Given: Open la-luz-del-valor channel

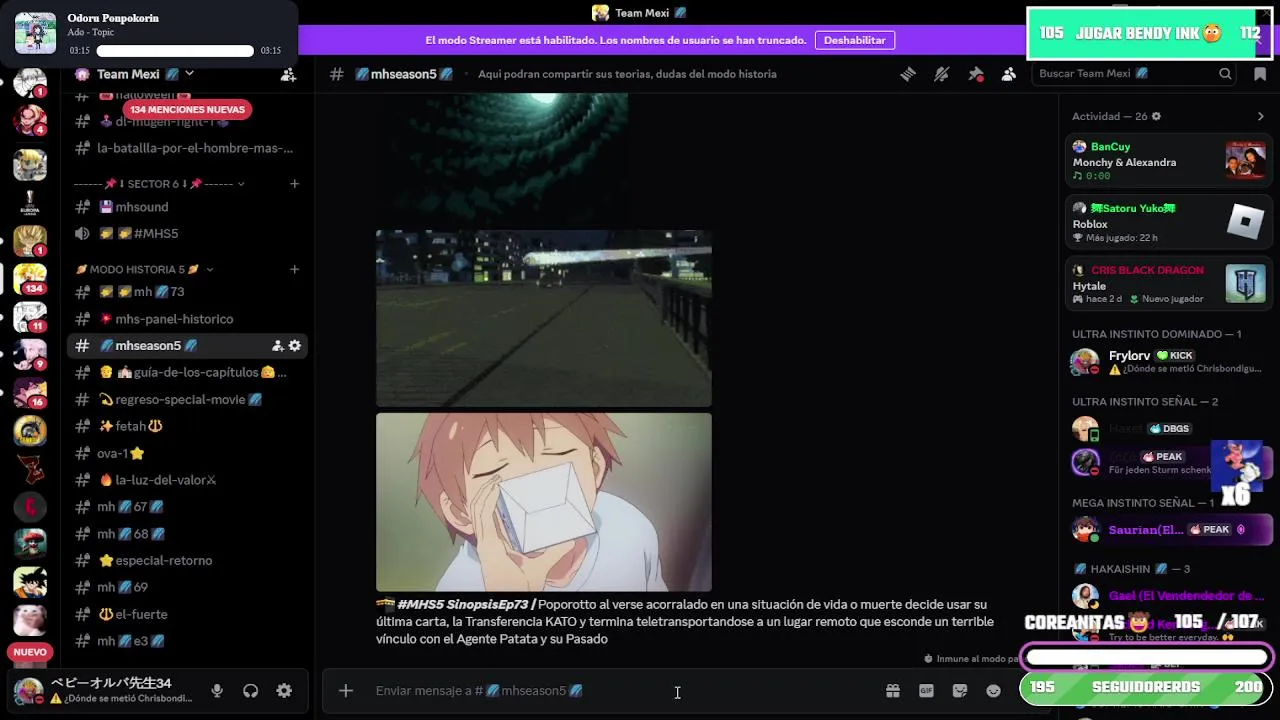Looking at the screenshot, I should 187,480.
